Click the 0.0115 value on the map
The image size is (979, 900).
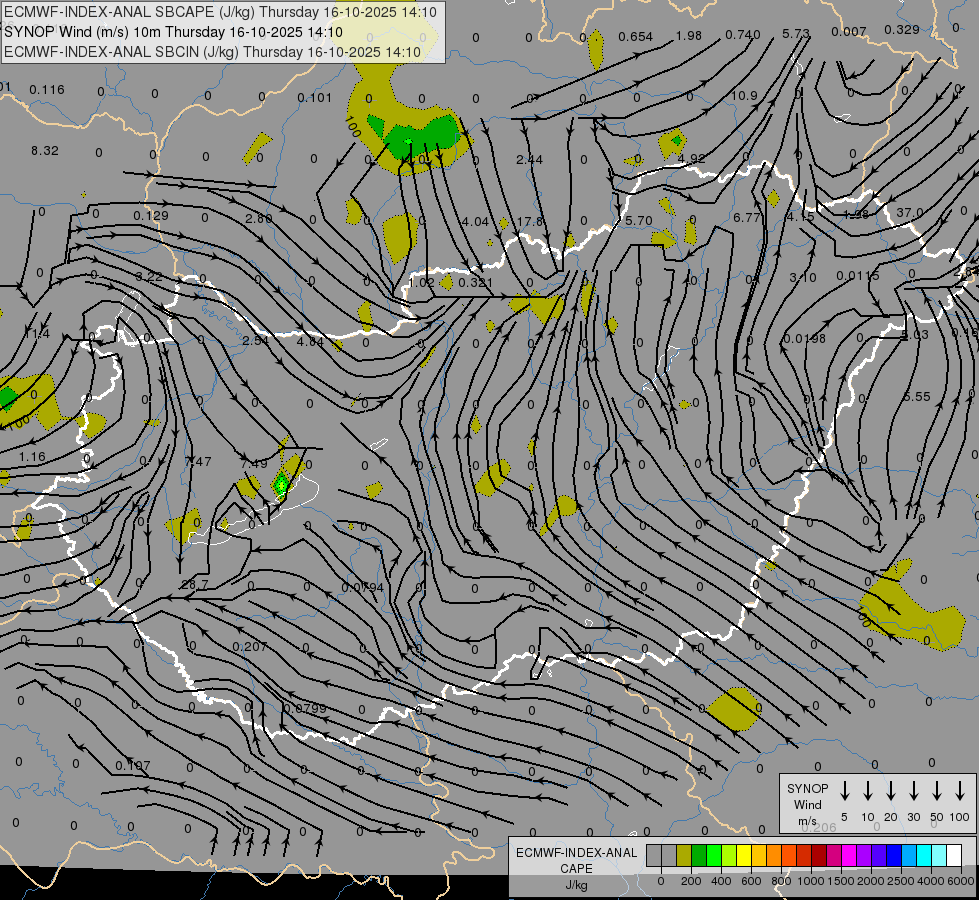(858, 275)
